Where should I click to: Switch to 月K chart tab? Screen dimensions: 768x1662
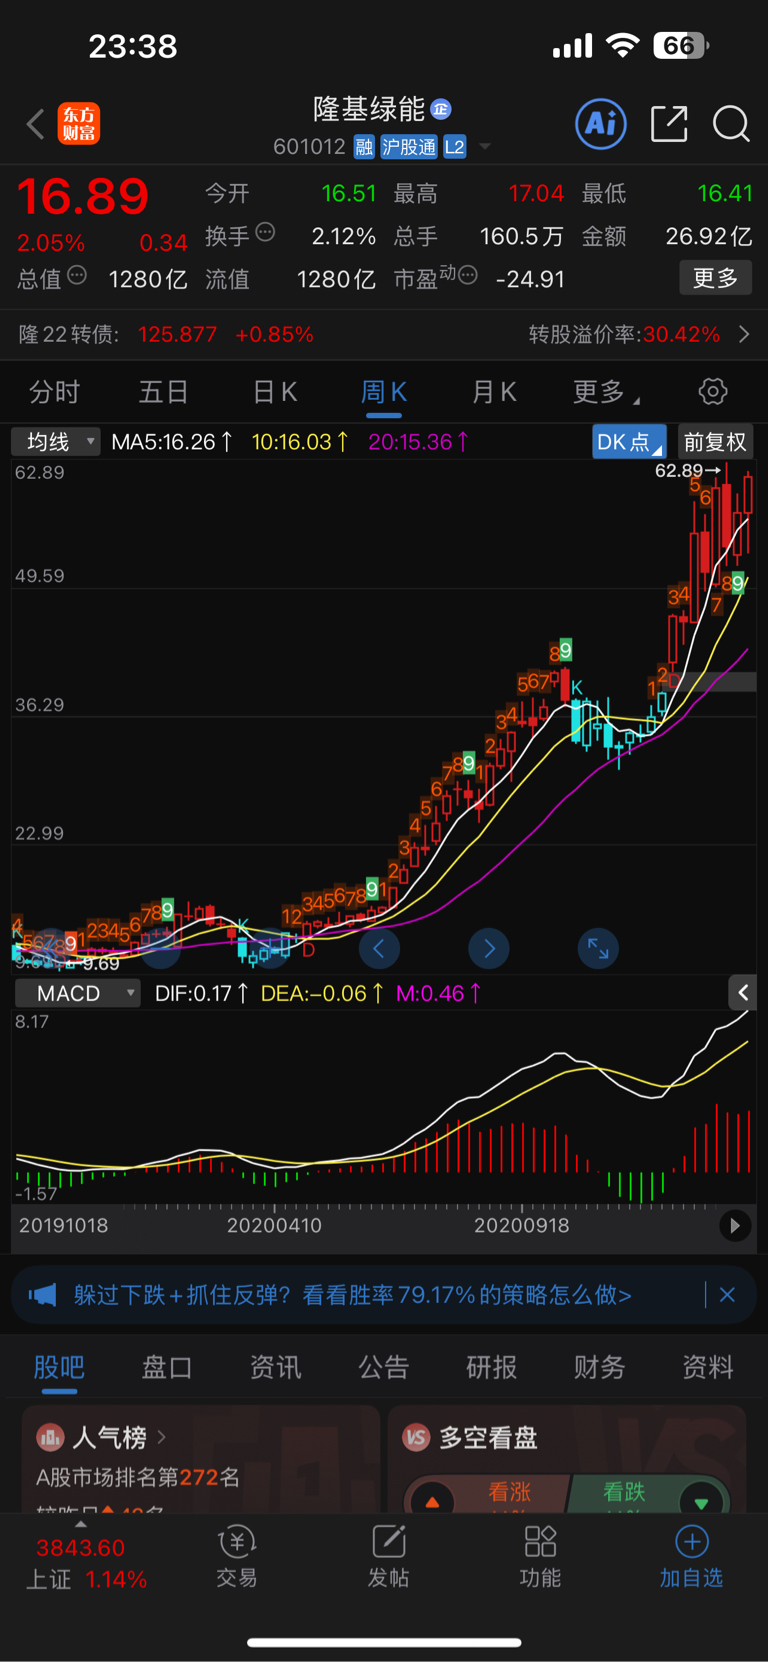(494, 392)
